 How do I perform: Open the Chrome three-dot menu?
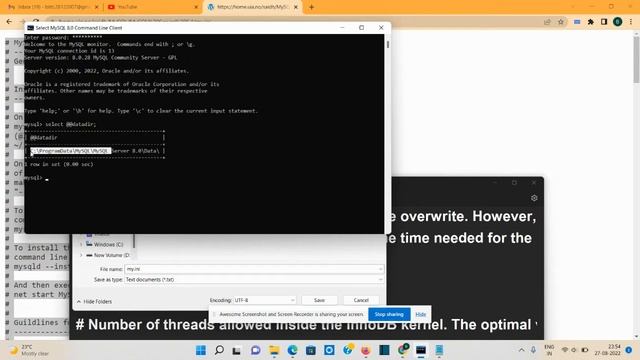631,22
